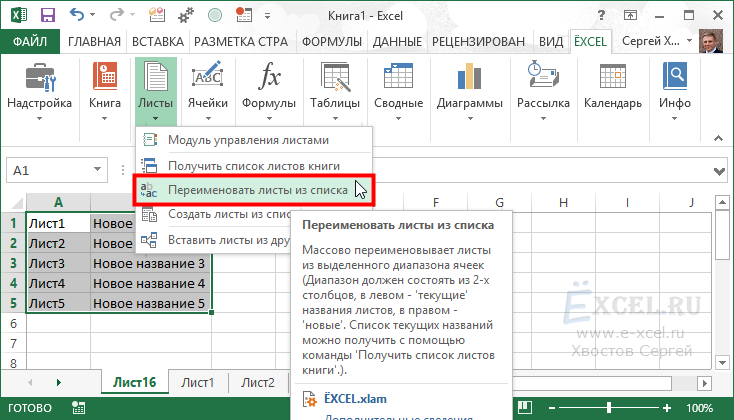This screenshot has width=734, height=420.
Task: Open the Таблицы table icon
Action: [335, 77]
